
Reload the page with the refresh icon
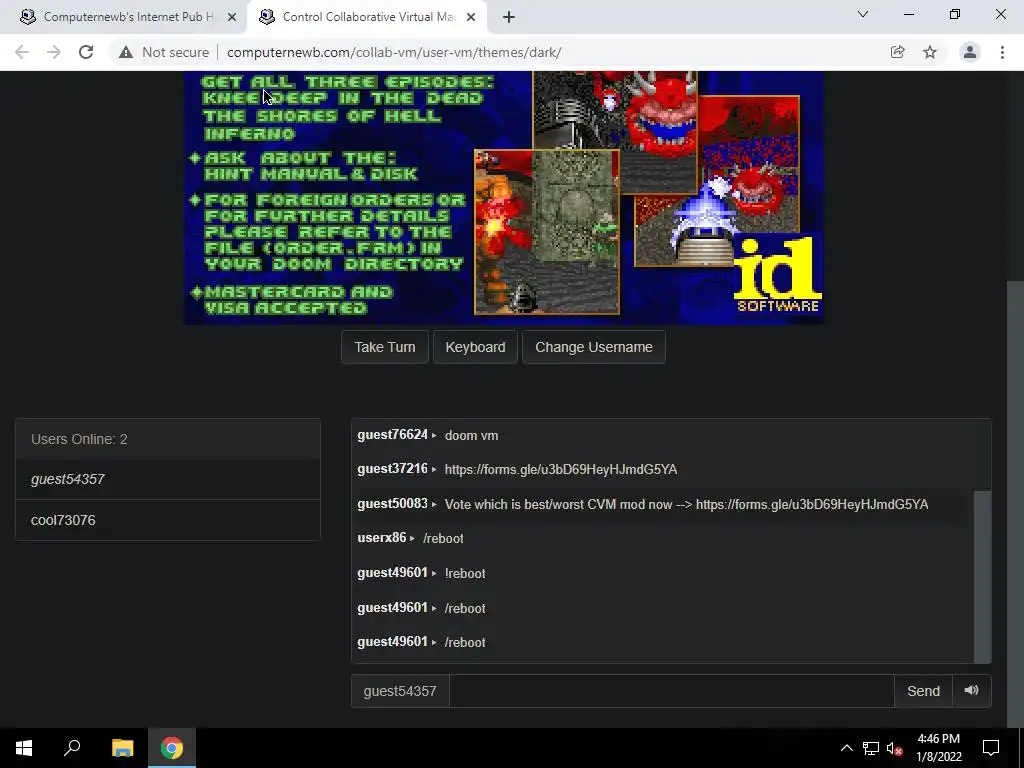point(86,52)
